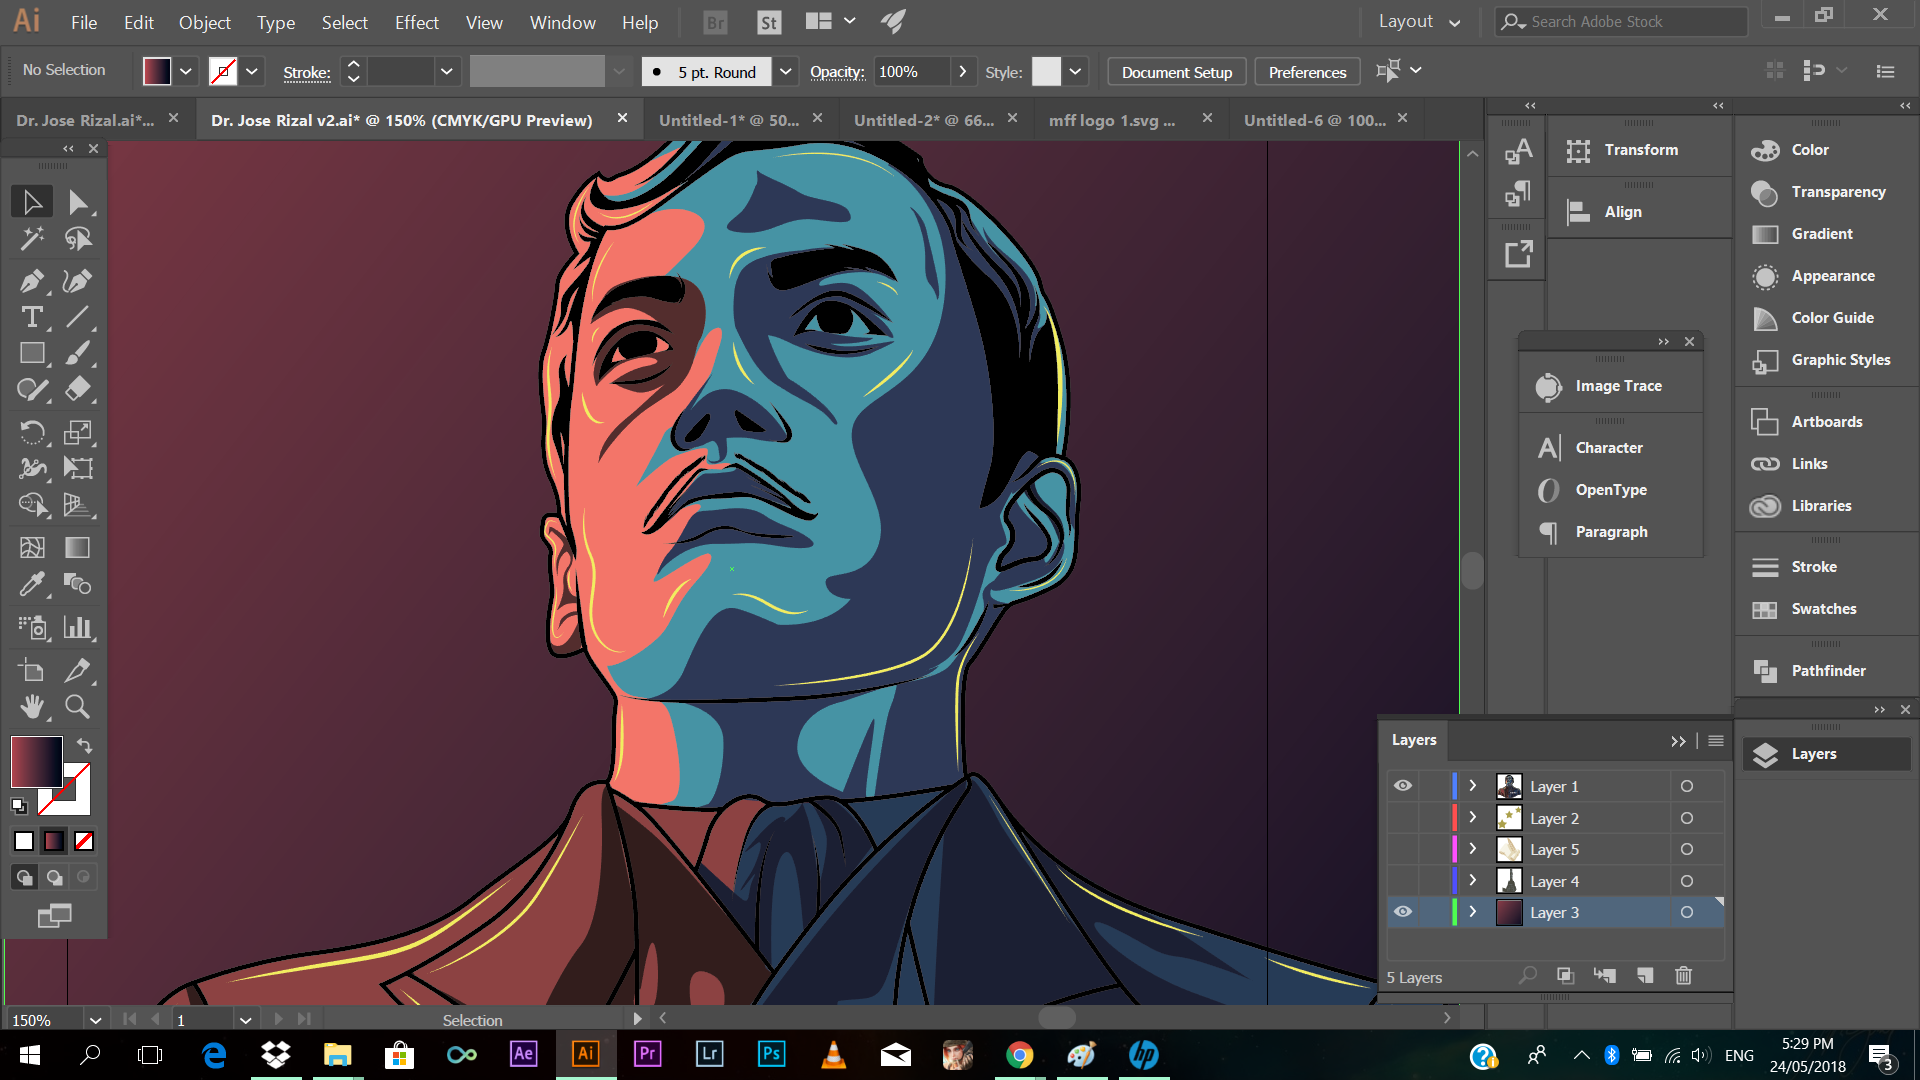
Task: Delete selection with Layers trash icon
Action: 1683,976
